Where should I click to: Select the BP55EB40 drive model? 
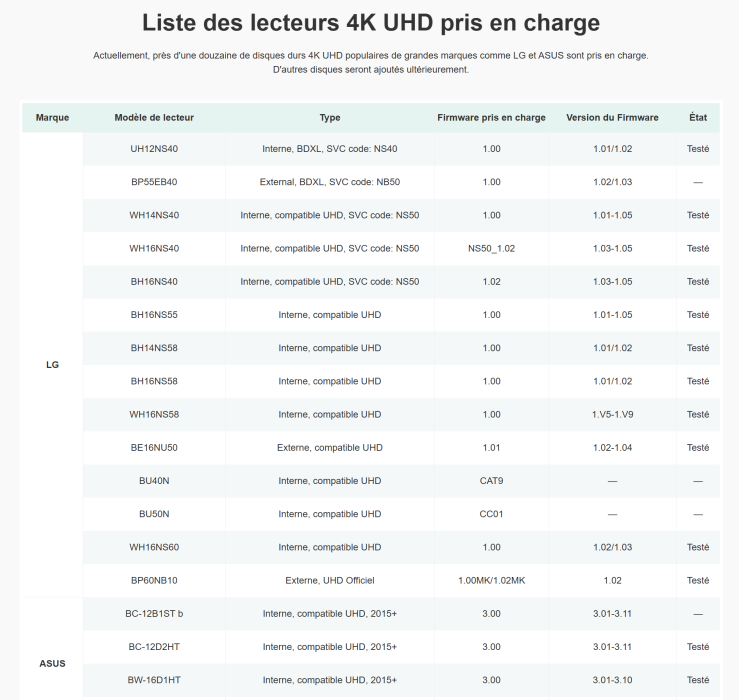tap(154, 182)
